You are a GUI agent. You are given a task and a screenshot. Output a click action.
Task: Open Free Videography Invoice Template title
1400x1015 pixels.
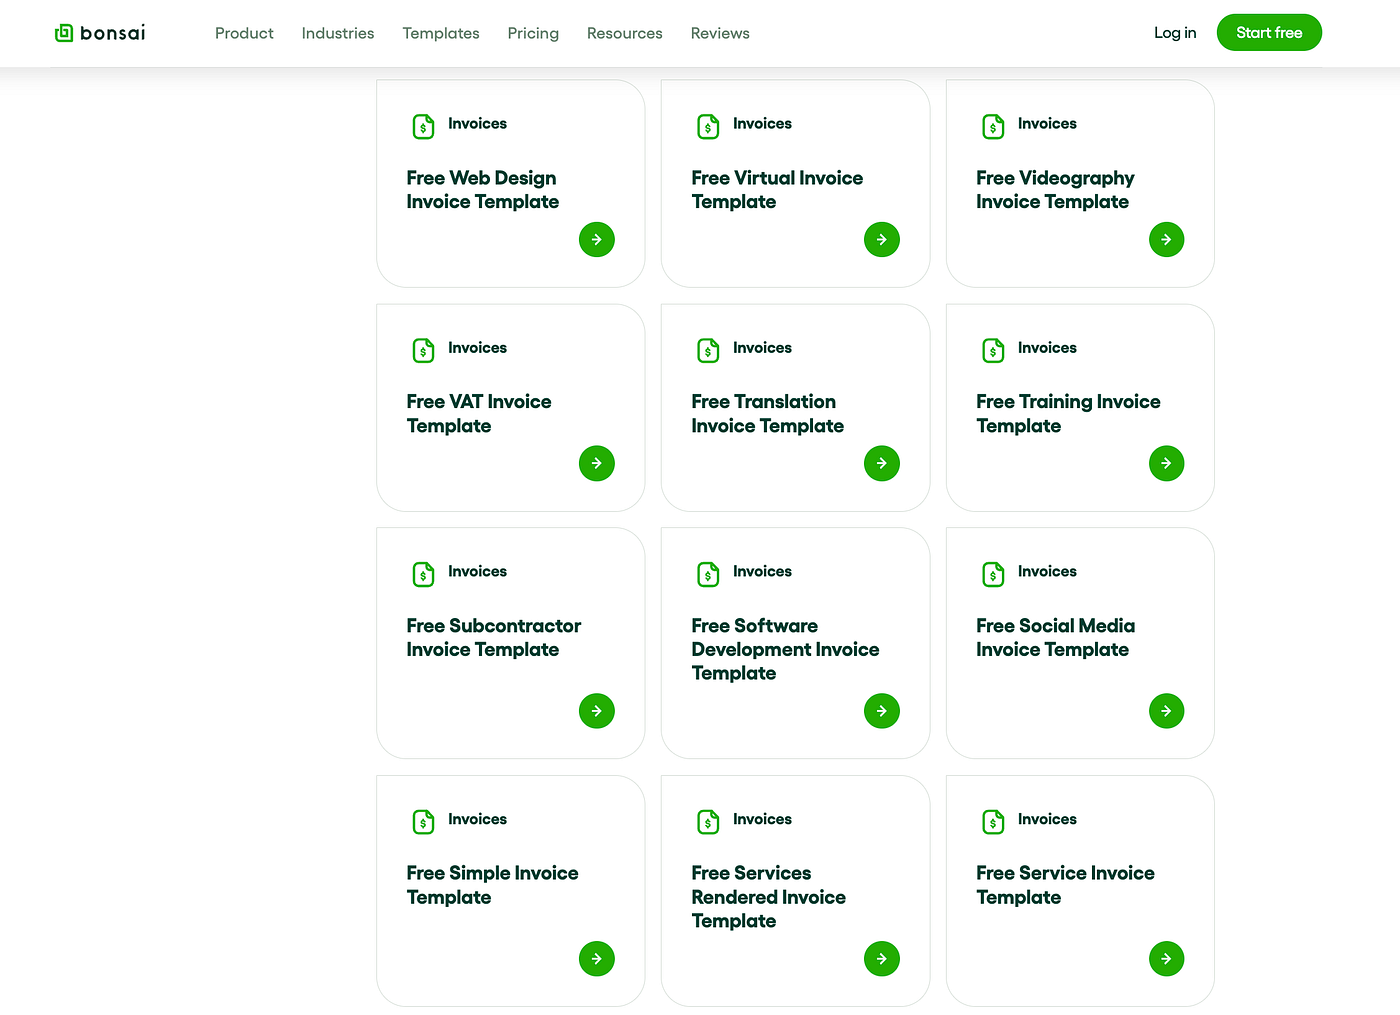[1055, 190]
